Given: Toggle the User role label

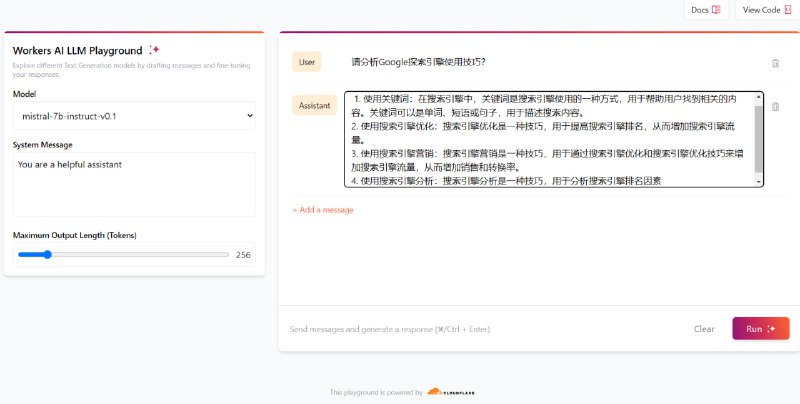Looking at the screenshot, I should 307,62.
